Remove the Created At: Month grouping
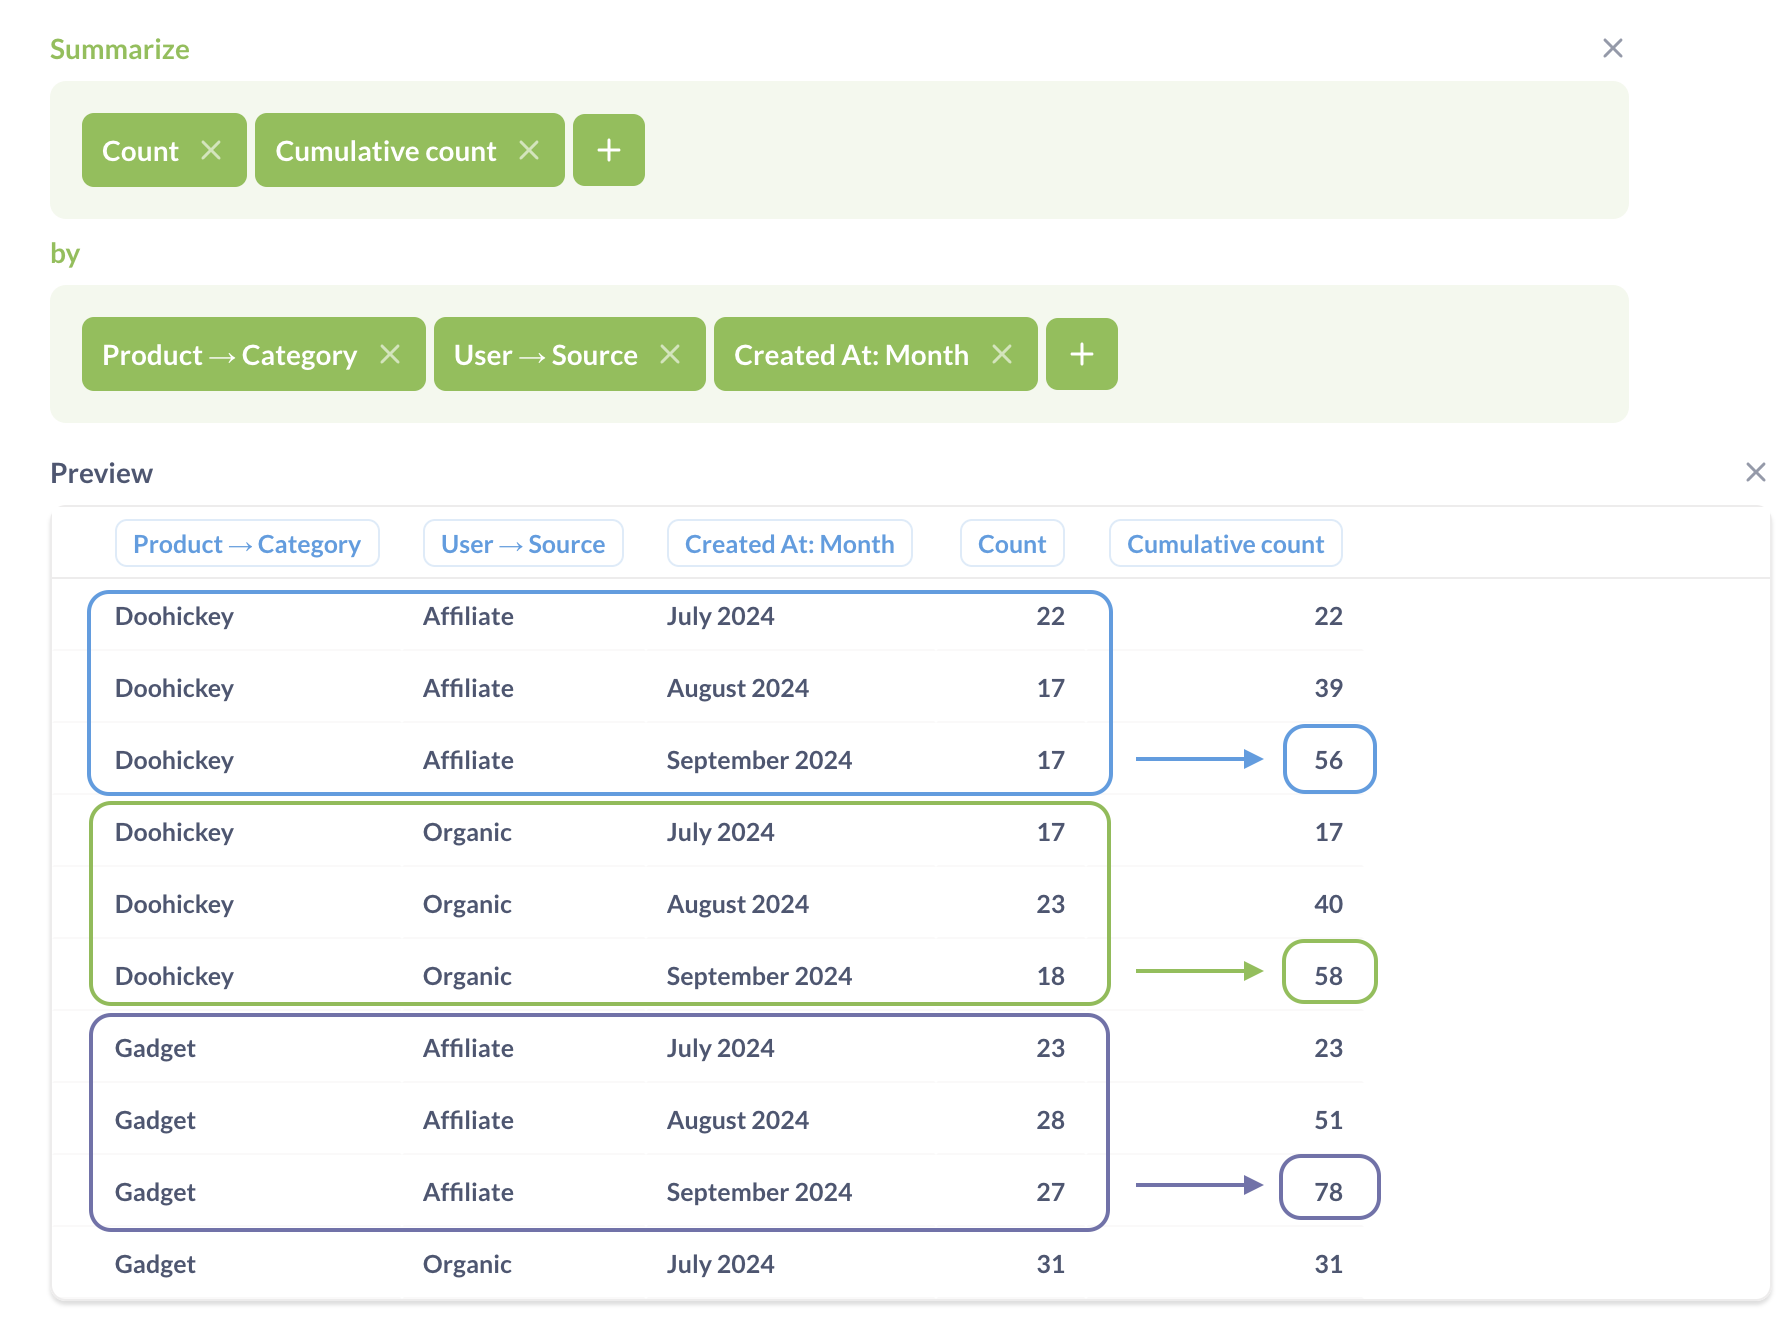The width and height of the screenshot is (1792, 1330). (x=1003, y=354)
